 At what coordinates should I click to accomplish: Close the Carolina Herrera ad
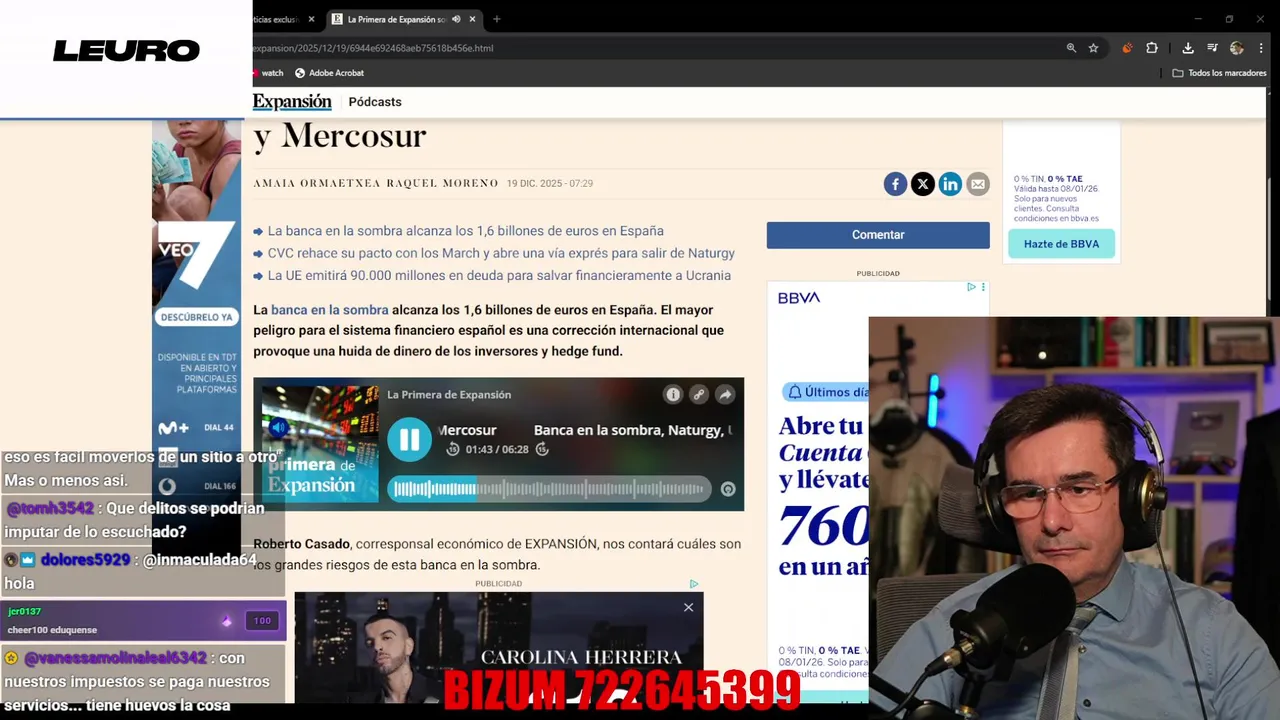tap(688, 607)
